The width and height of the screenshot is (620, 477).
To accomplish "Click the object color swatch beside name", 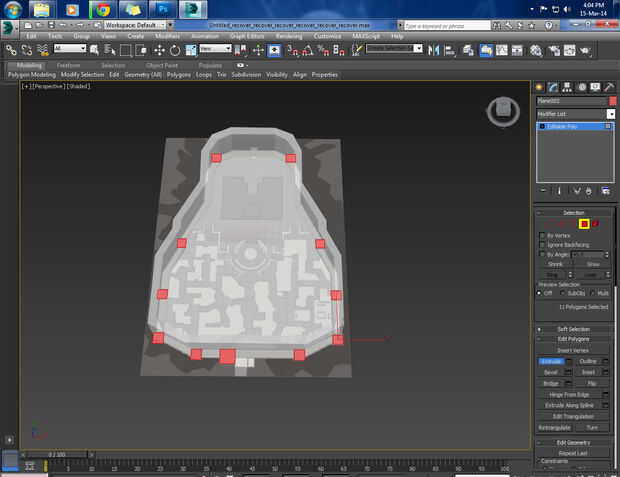I will [612, 101].
